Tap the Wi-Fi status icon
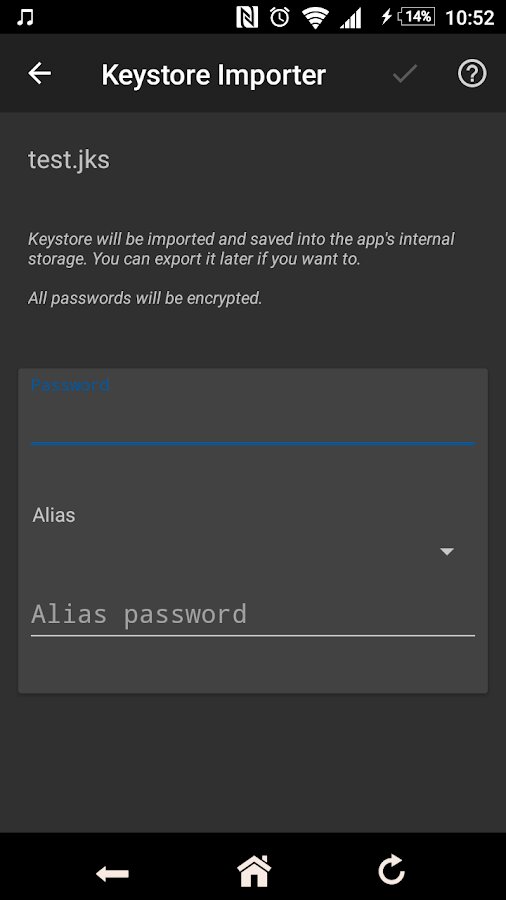The width and height of the screenshot is (506, 900). click(315, 18)
